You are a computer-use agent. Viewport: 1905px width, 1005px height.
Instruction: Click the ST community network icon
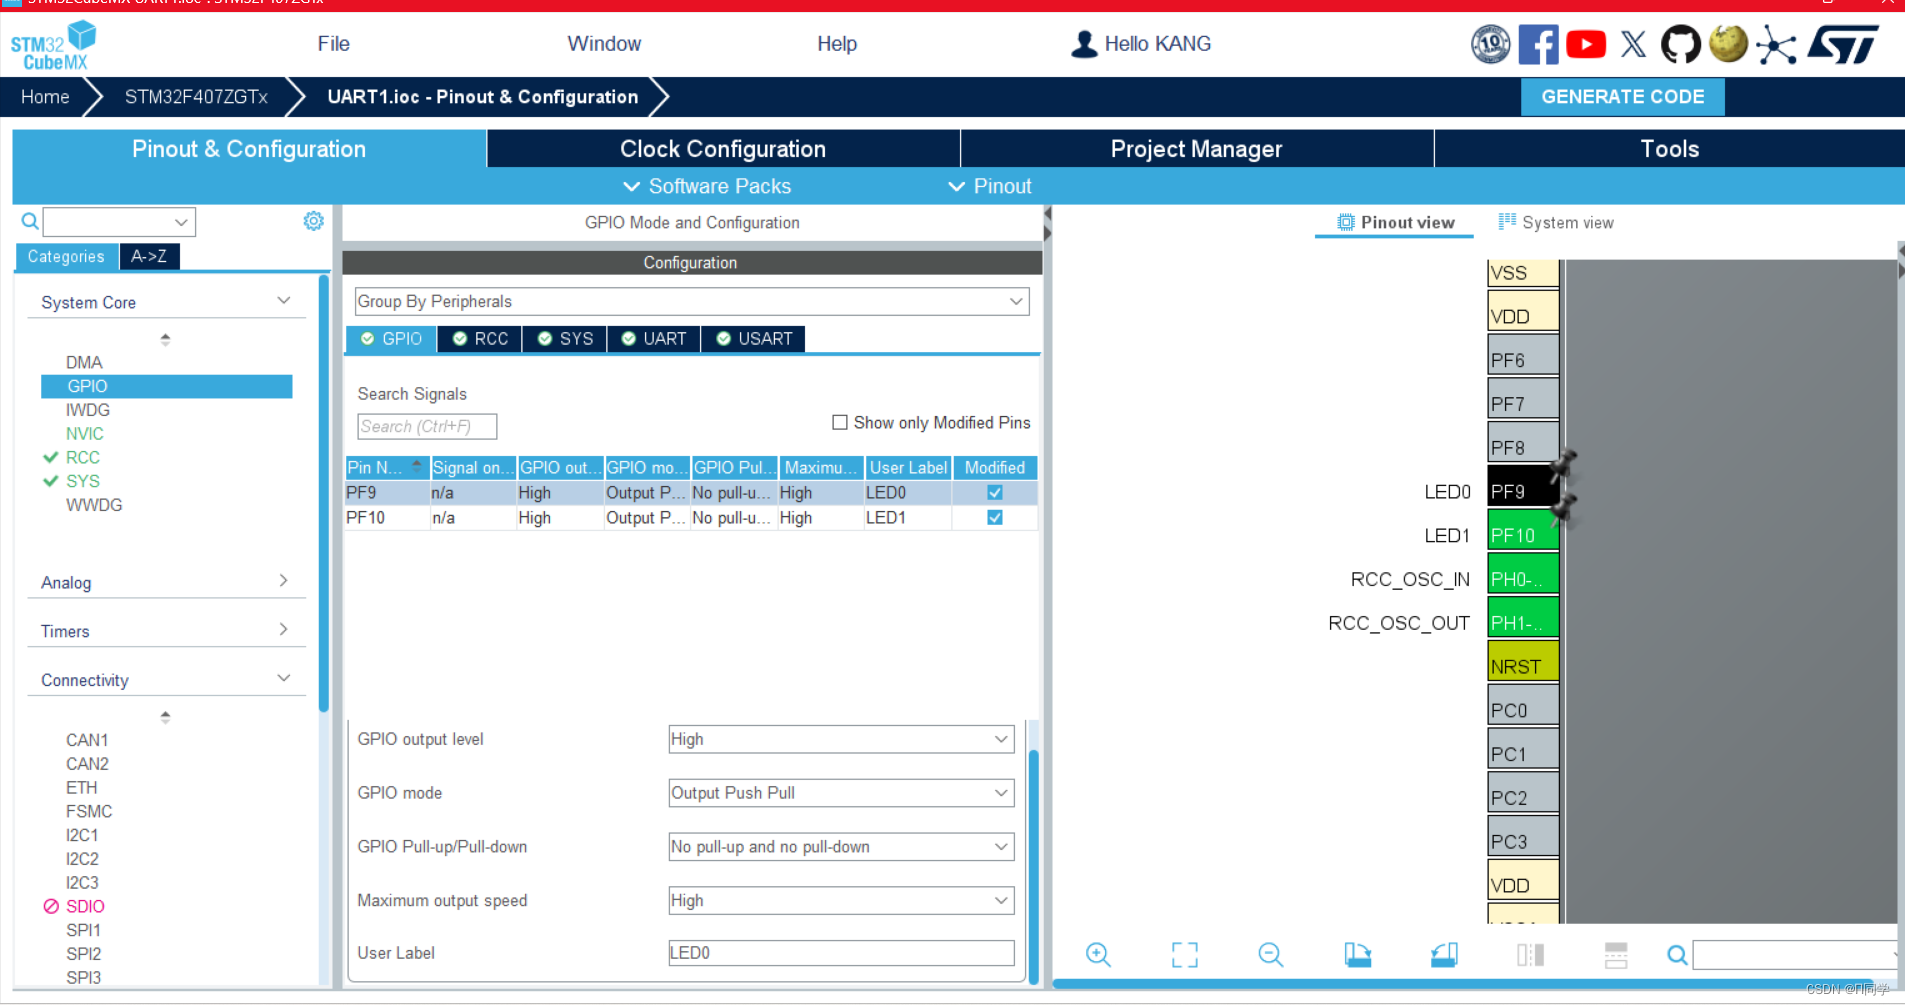coord(1776,45)
